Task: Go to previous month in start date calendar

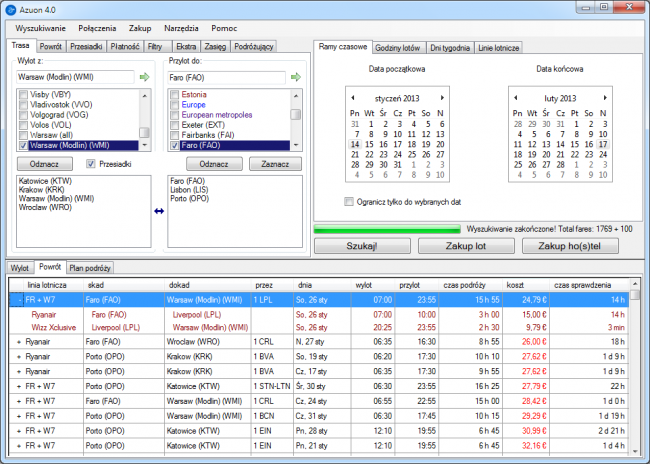Action: [x=351, y=98]
